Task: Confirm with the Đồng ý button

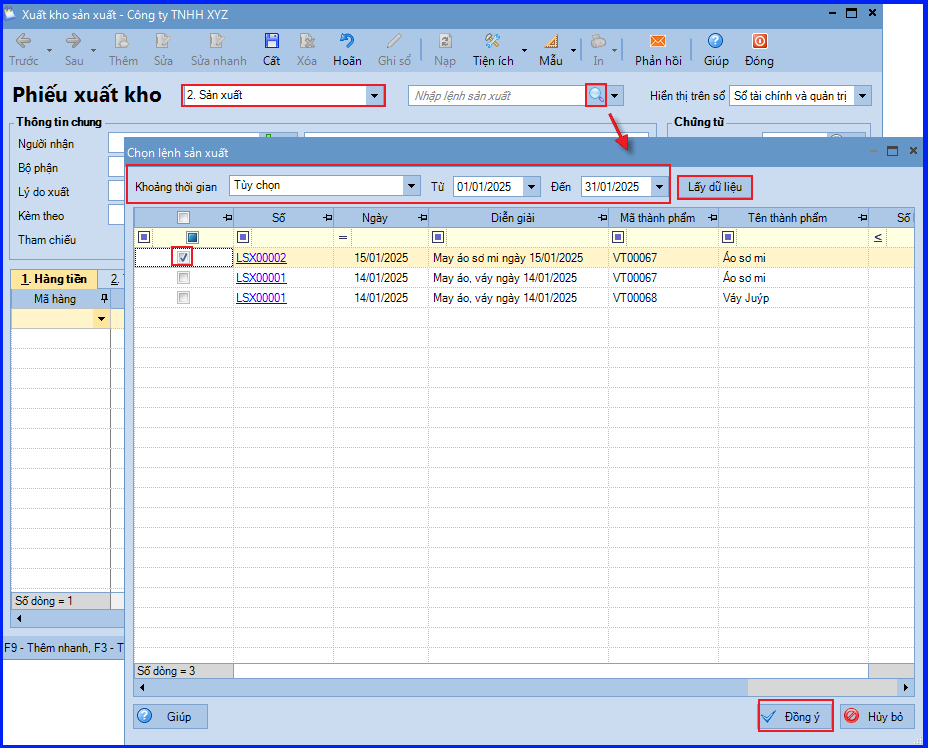Action: click(x=795, y=716)
